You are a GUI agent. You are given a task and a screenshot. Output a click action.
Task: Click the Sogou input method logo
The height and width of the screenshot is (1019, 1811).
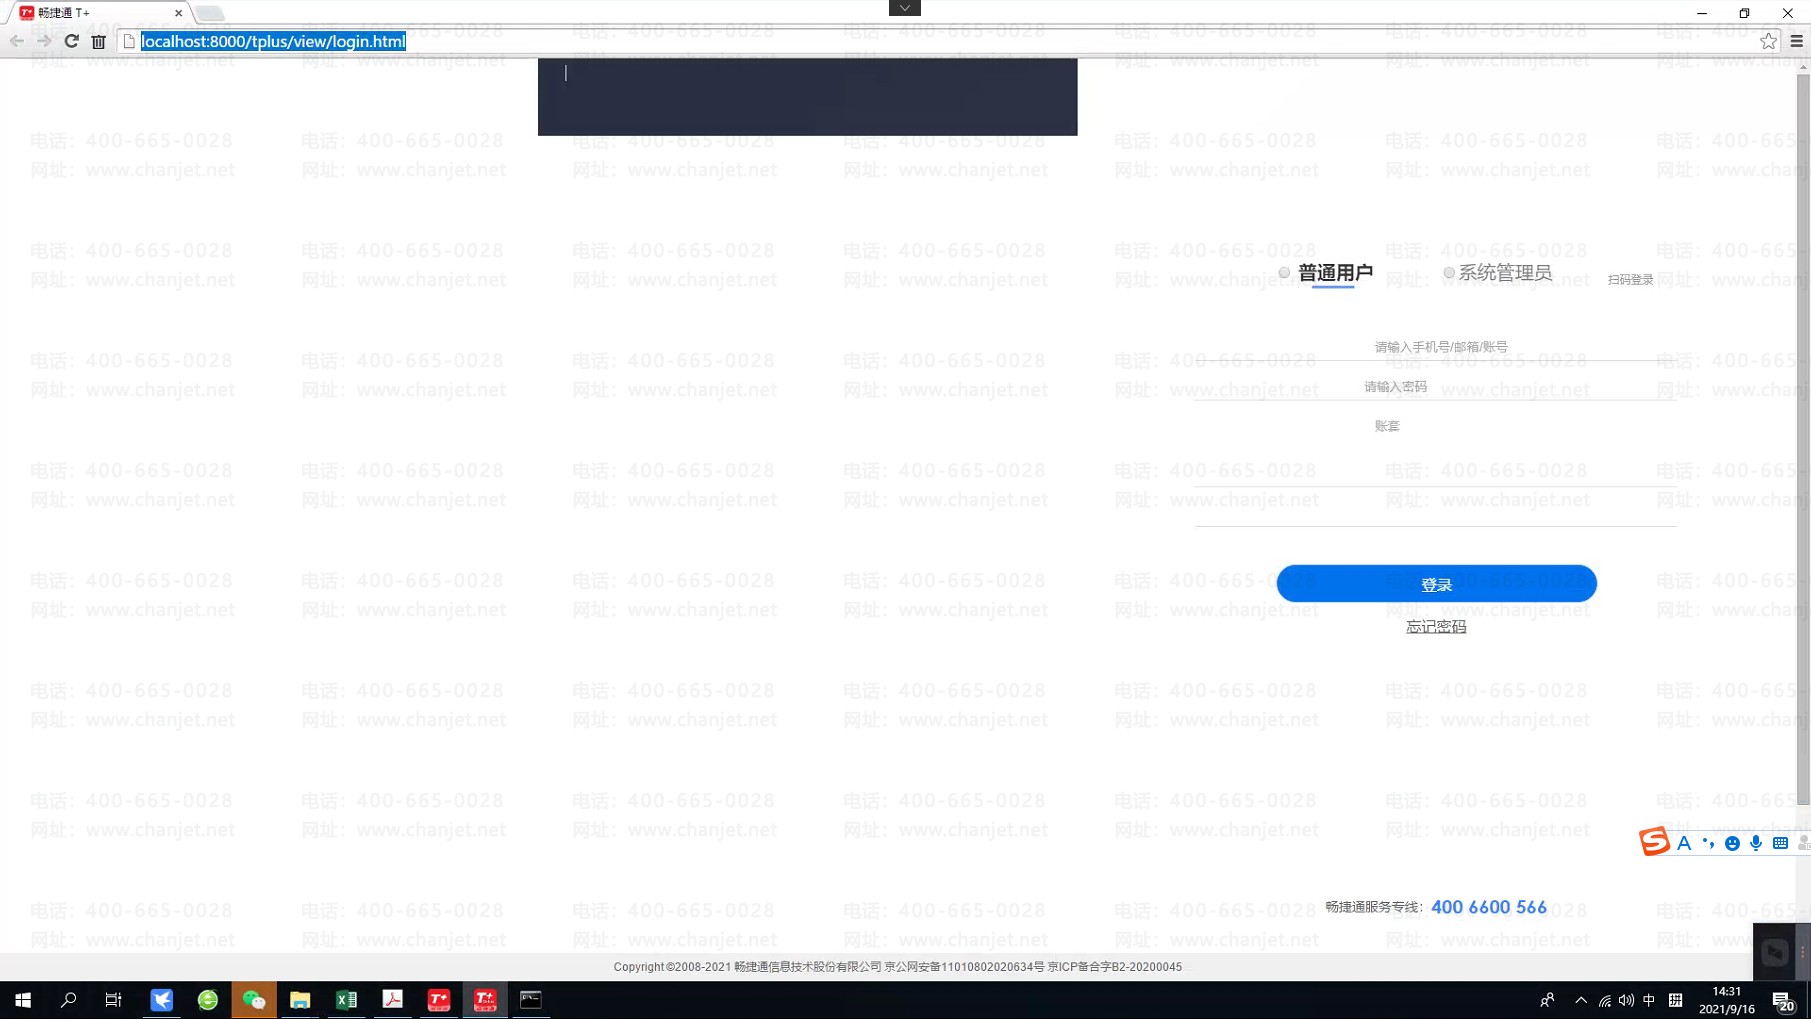tap(1654, 842)
